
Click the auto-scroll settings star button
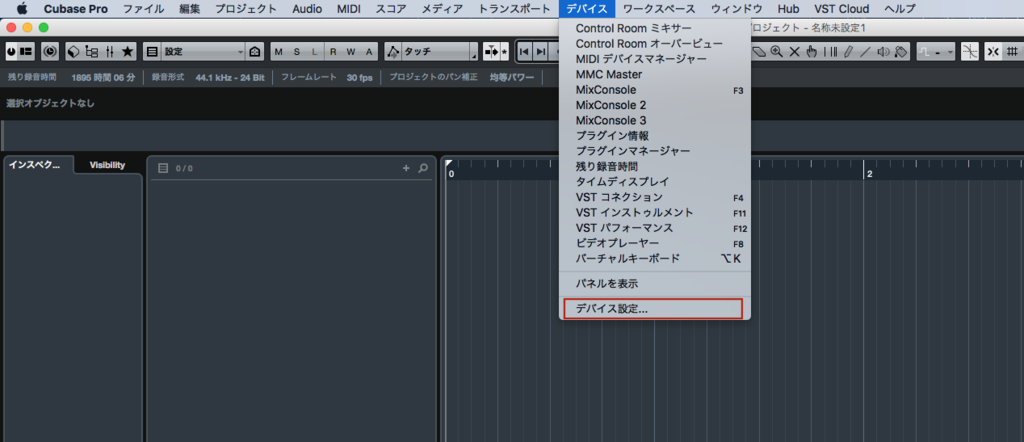[504, 52]
